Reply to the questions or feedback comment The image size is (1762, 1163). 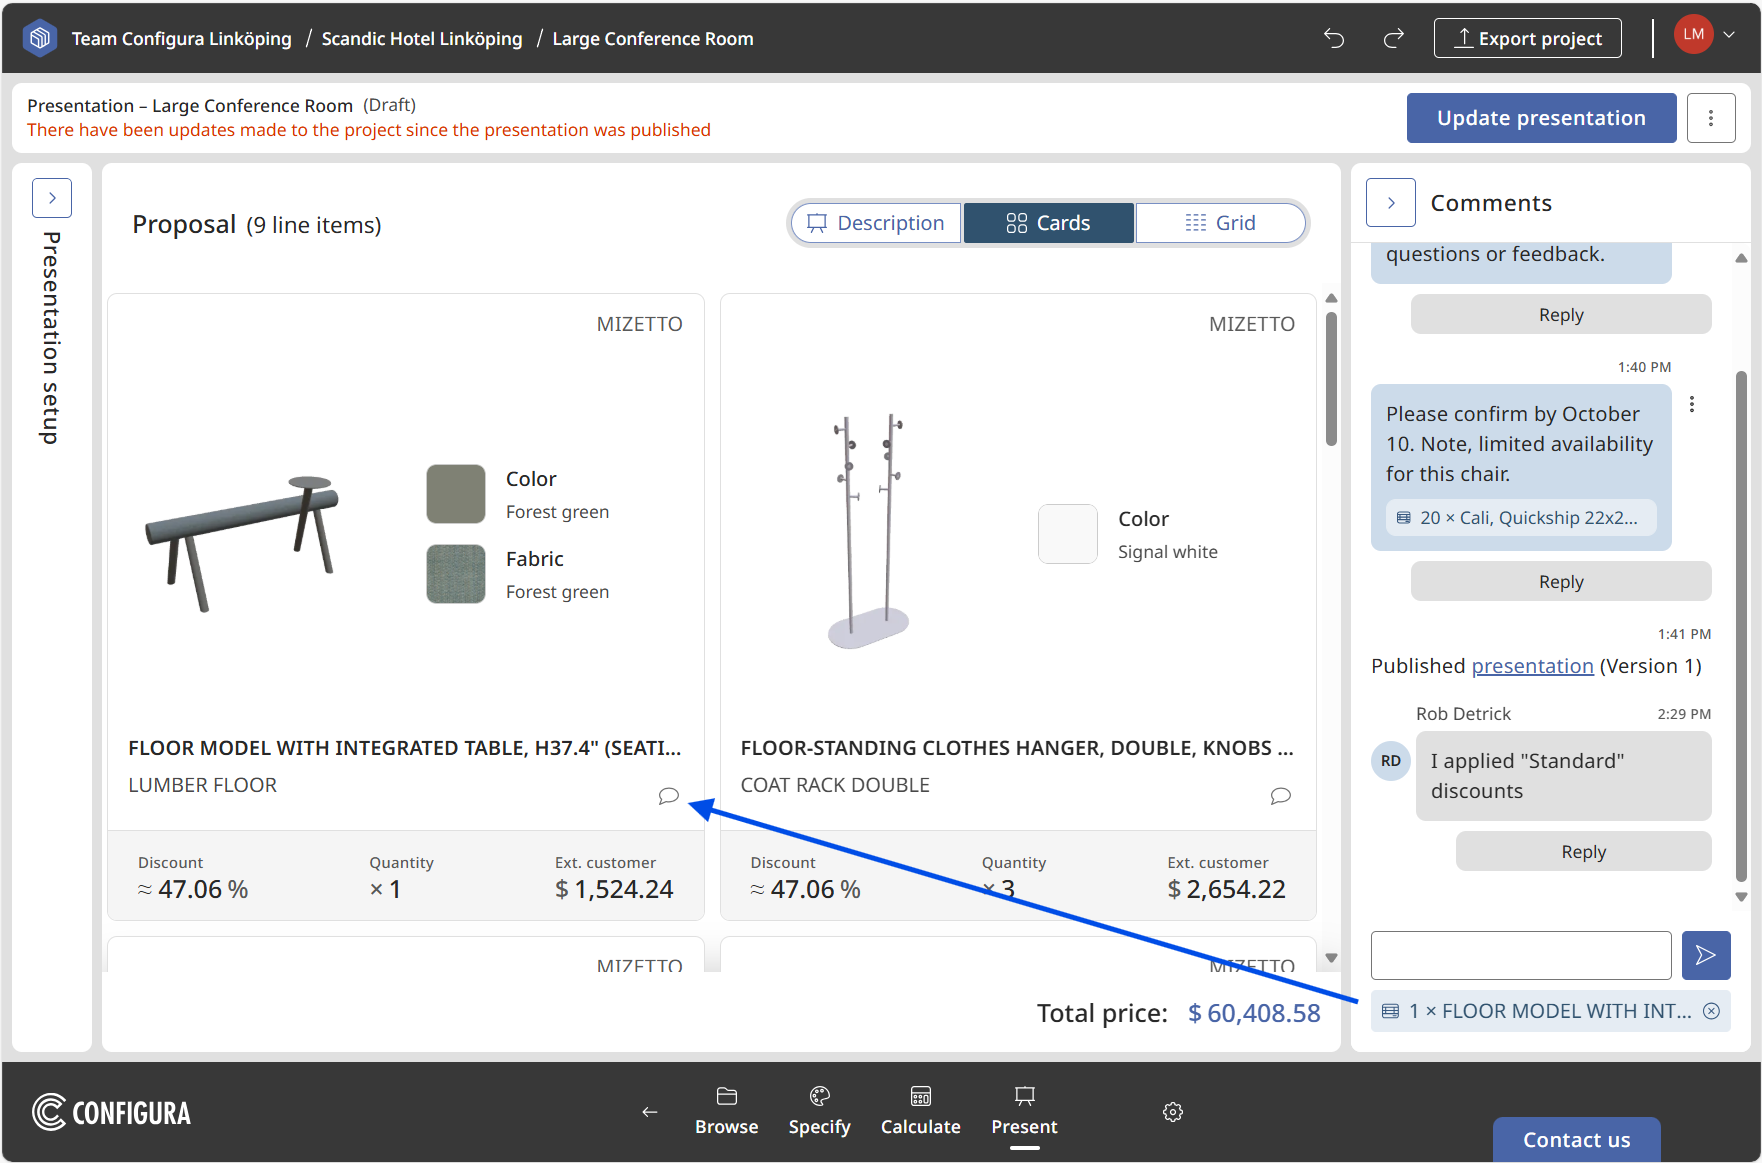pos(1561,314)
